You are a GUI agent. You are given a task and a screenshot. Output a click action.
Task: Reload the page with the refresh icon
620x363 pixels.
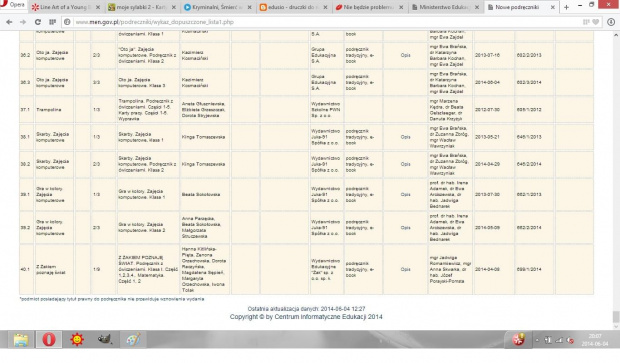point(38,22)
